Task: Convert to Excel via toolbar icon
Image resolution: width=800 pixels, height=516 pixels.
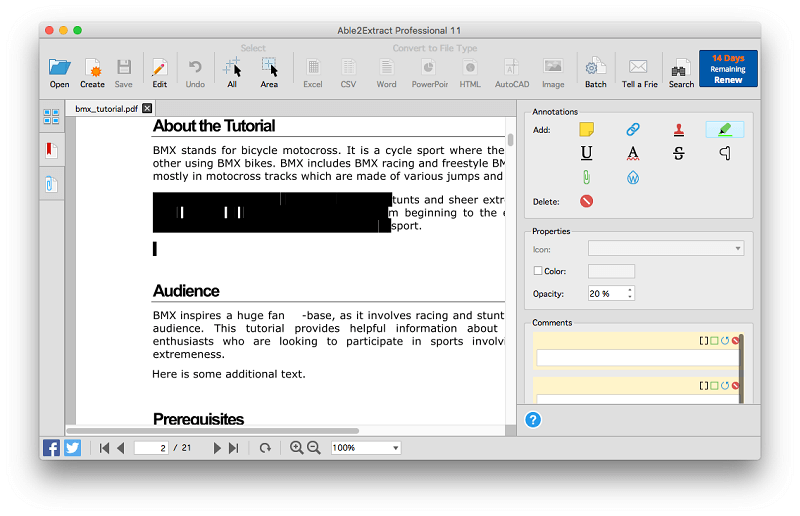Action: tap(313, 73)
